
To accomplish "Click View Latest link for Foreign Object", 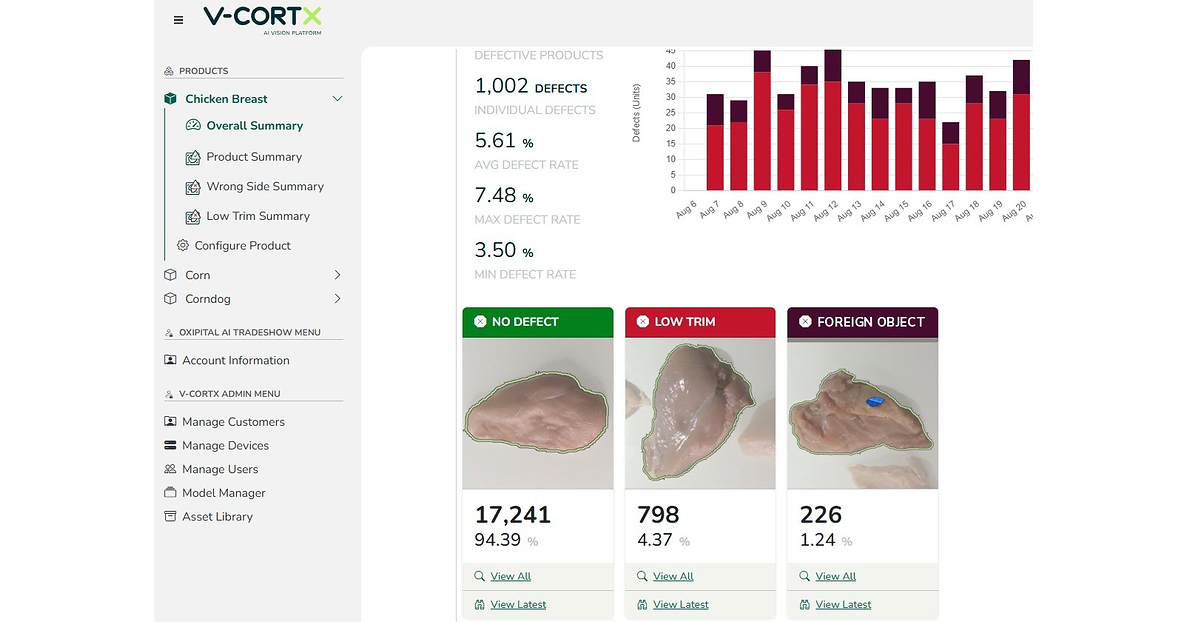I will pos(843,605).
